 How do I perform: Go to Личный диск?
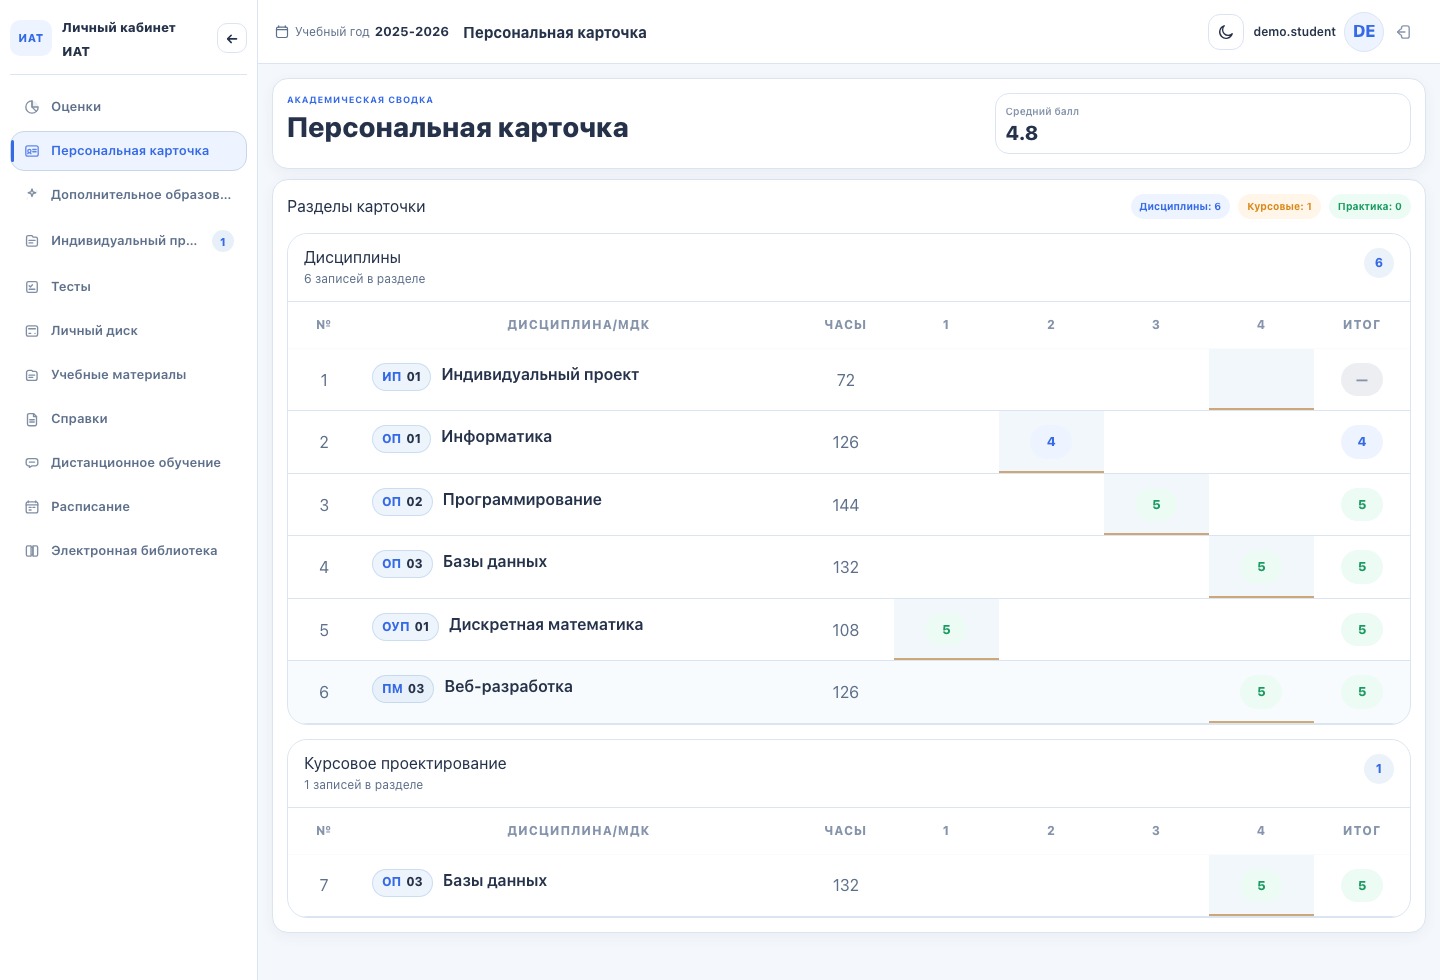pos(128,331)
